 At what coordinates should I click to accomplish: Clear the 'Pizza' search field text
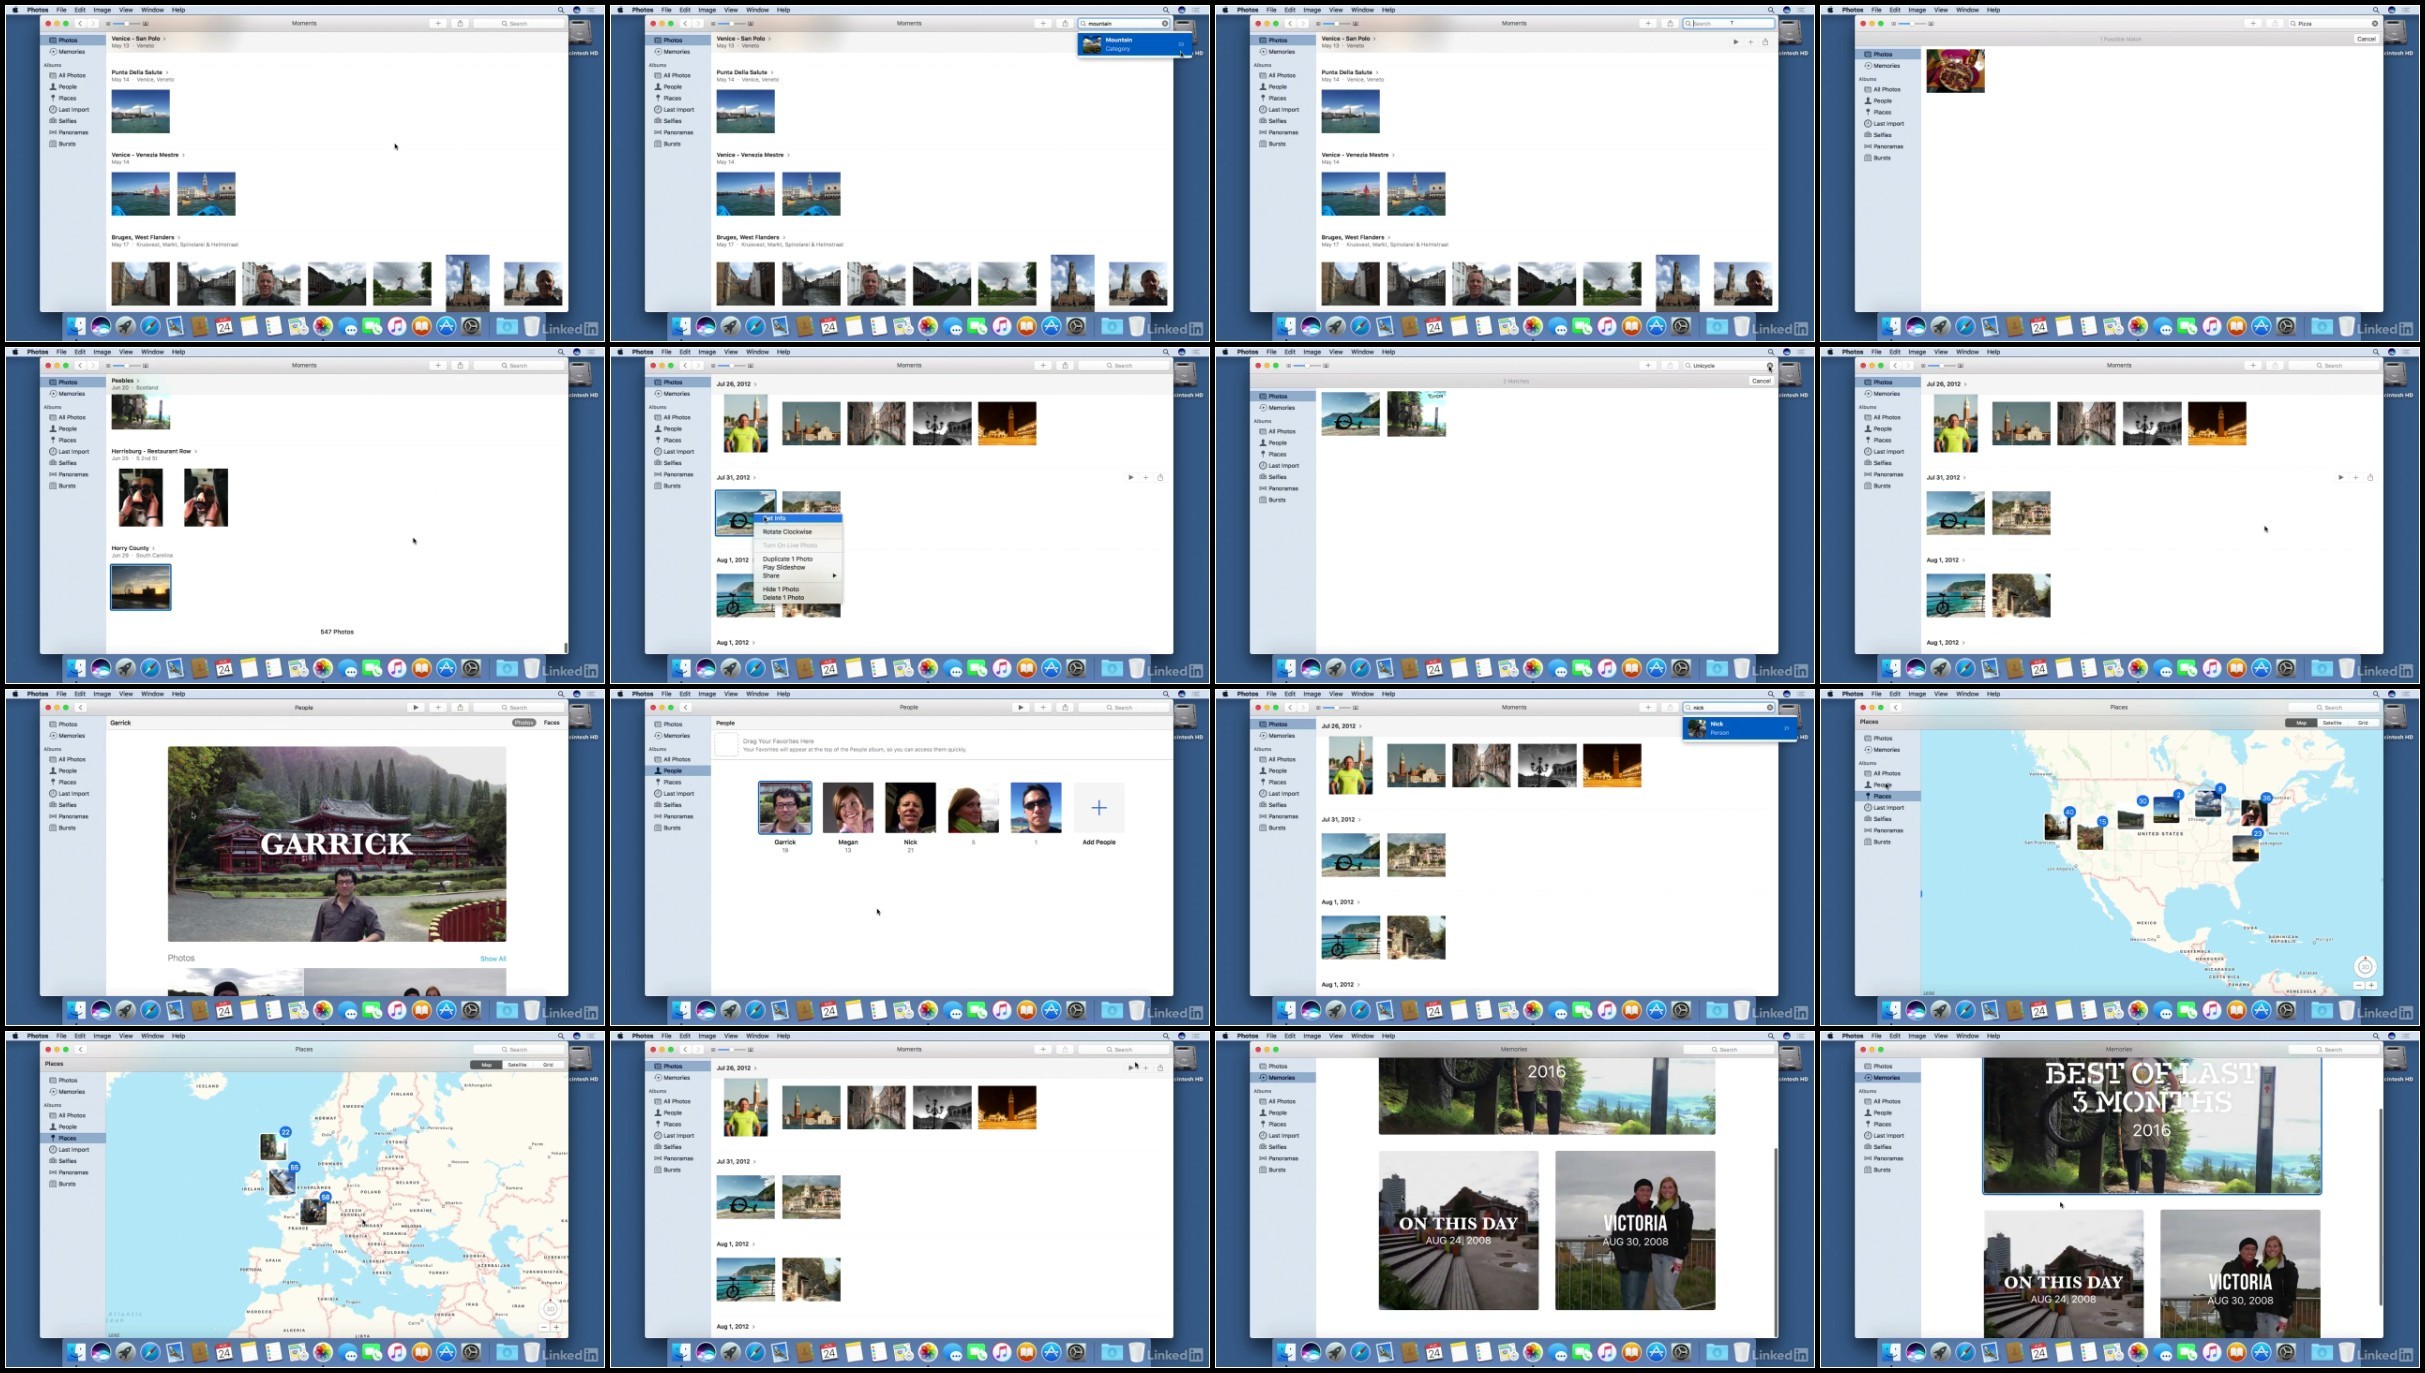coord(2375,23)
